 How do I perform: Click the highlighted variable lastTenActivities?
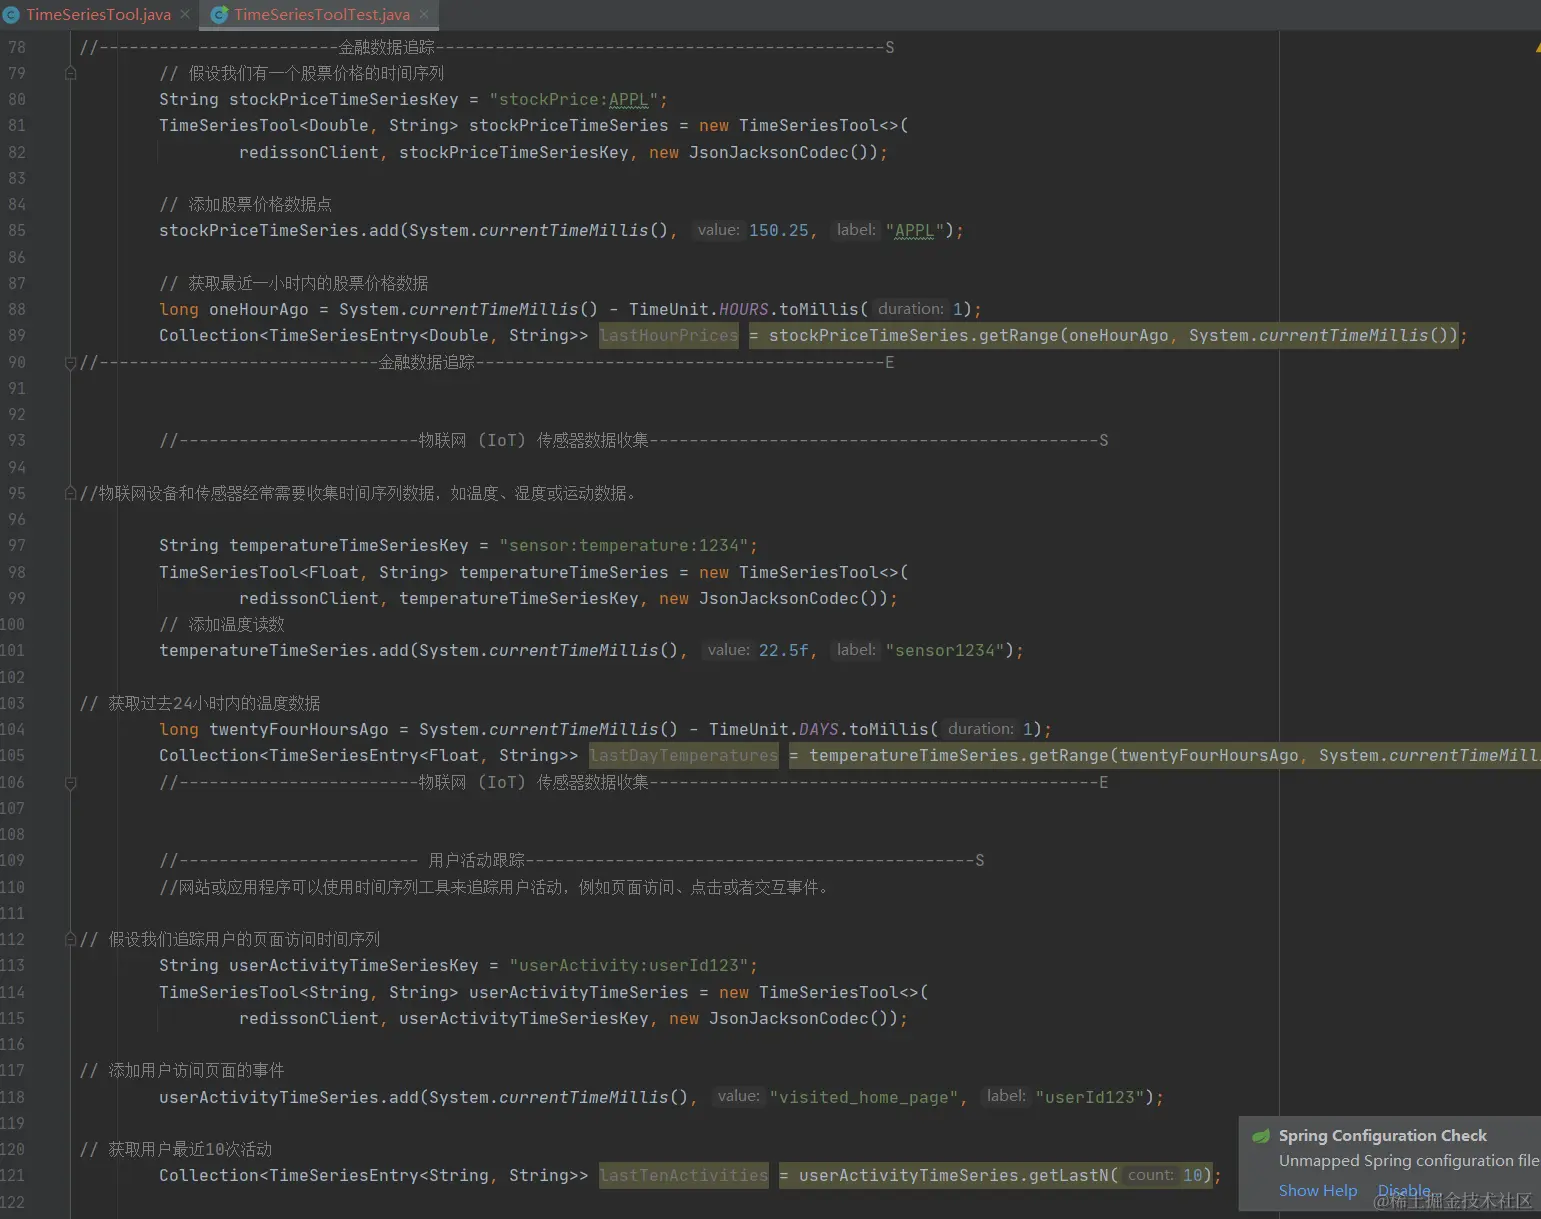pyautogui.click(x=684, y=1175)
